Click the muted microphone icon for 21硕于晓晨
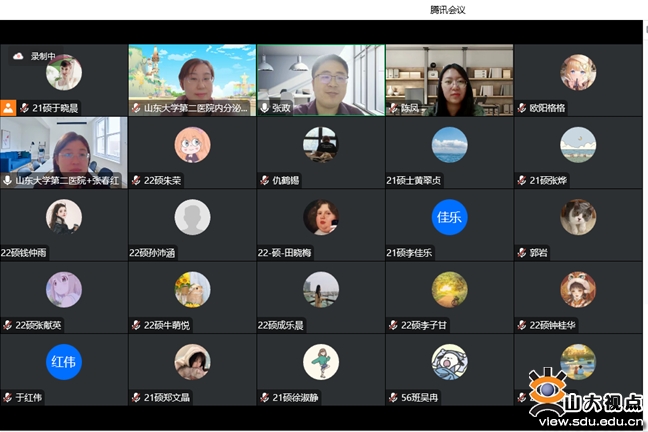Screen dimensions: 648x432 (x=24, y=107)
